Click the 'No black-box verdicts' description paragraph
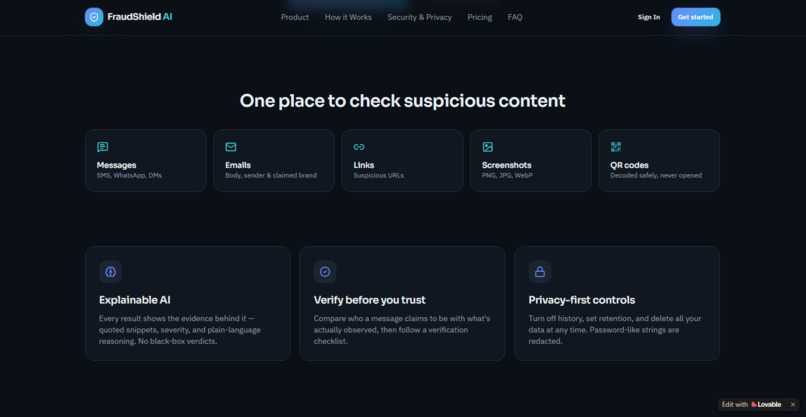 coord(180,330)
